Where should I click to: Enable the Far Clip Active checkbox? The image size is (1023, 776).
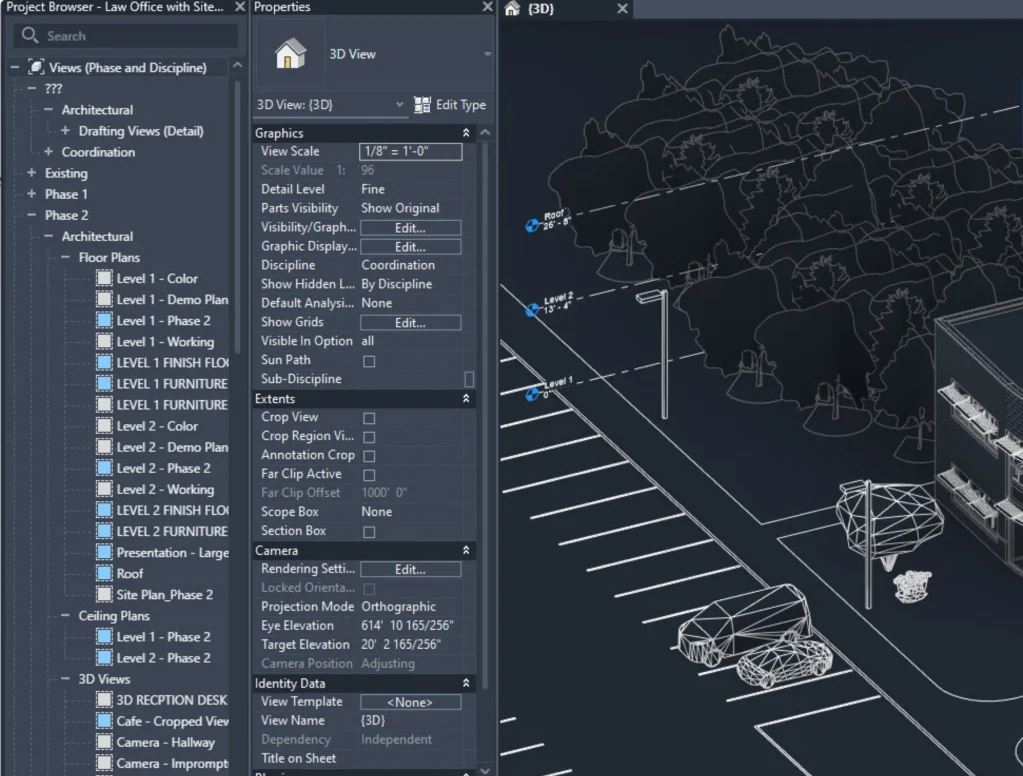[x=369, y=474]
